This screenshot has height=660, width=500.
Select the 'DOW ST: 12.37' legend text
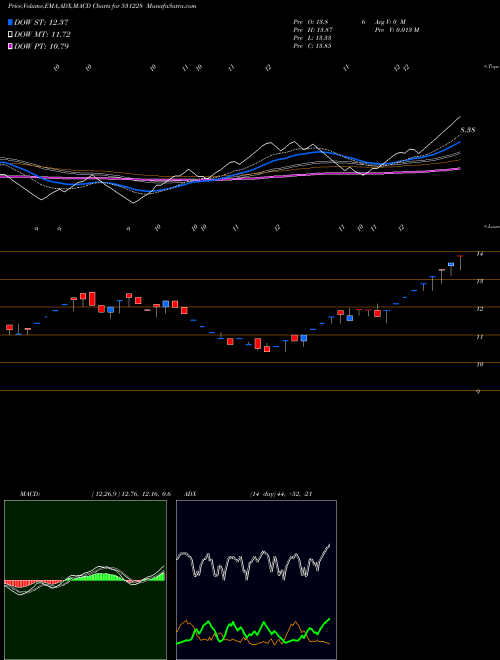41,22
